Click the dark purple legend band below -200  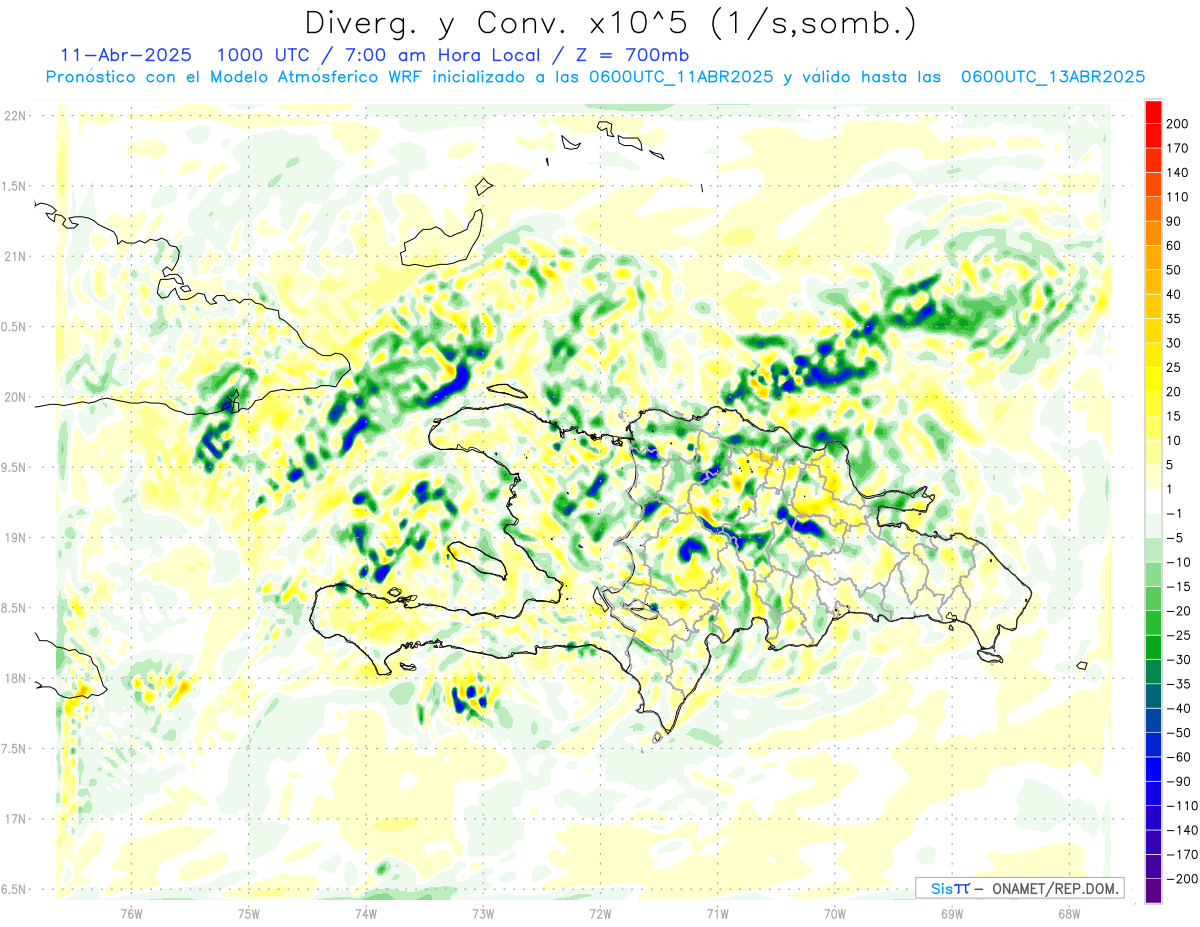1153,890
